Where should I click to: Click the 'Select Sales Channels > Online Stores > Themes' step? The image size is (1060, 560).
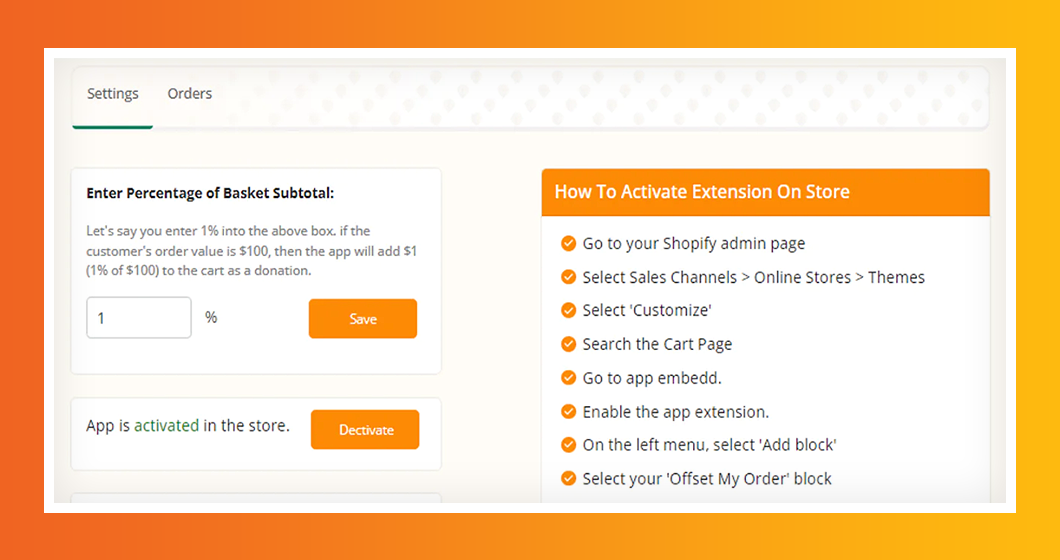coord(754,277)
